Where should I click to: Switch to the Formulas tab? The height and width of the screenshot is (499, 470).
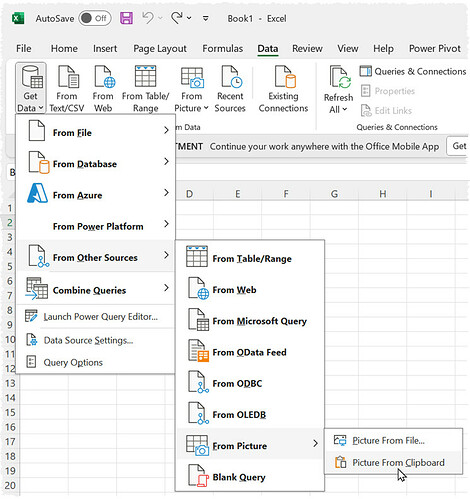[223, 49]
